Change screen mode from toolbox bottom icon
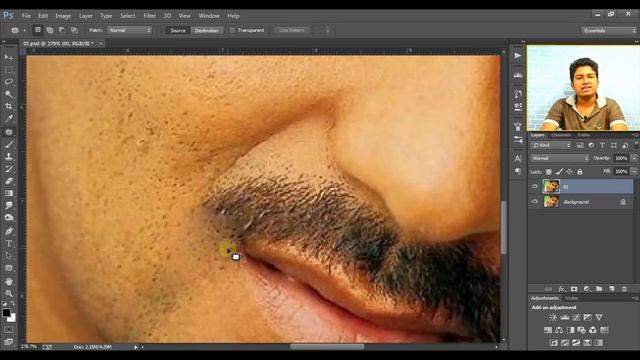640x360 pixels. pyautogui.click(x=9, y=342)
